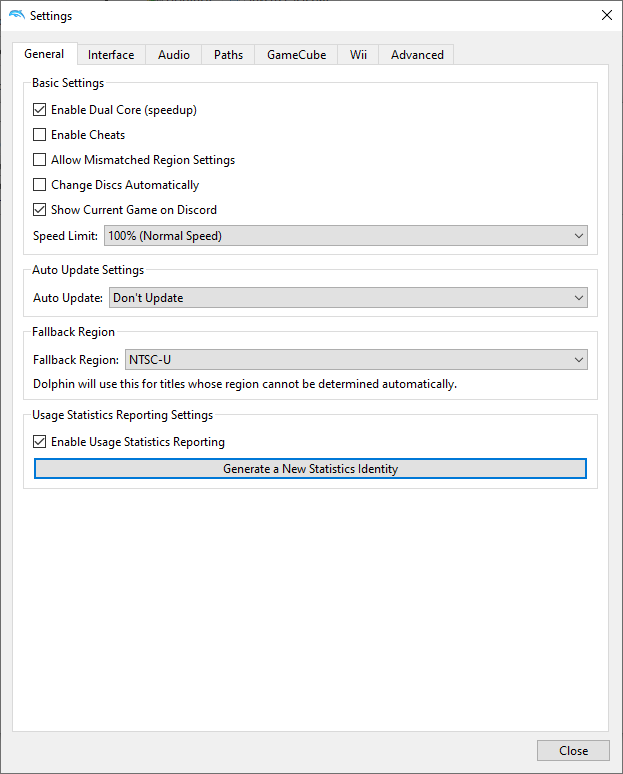The image size is (623, 774).
Task: Click the Dolphin logo icon in title bar
Action: coord(16,15)
